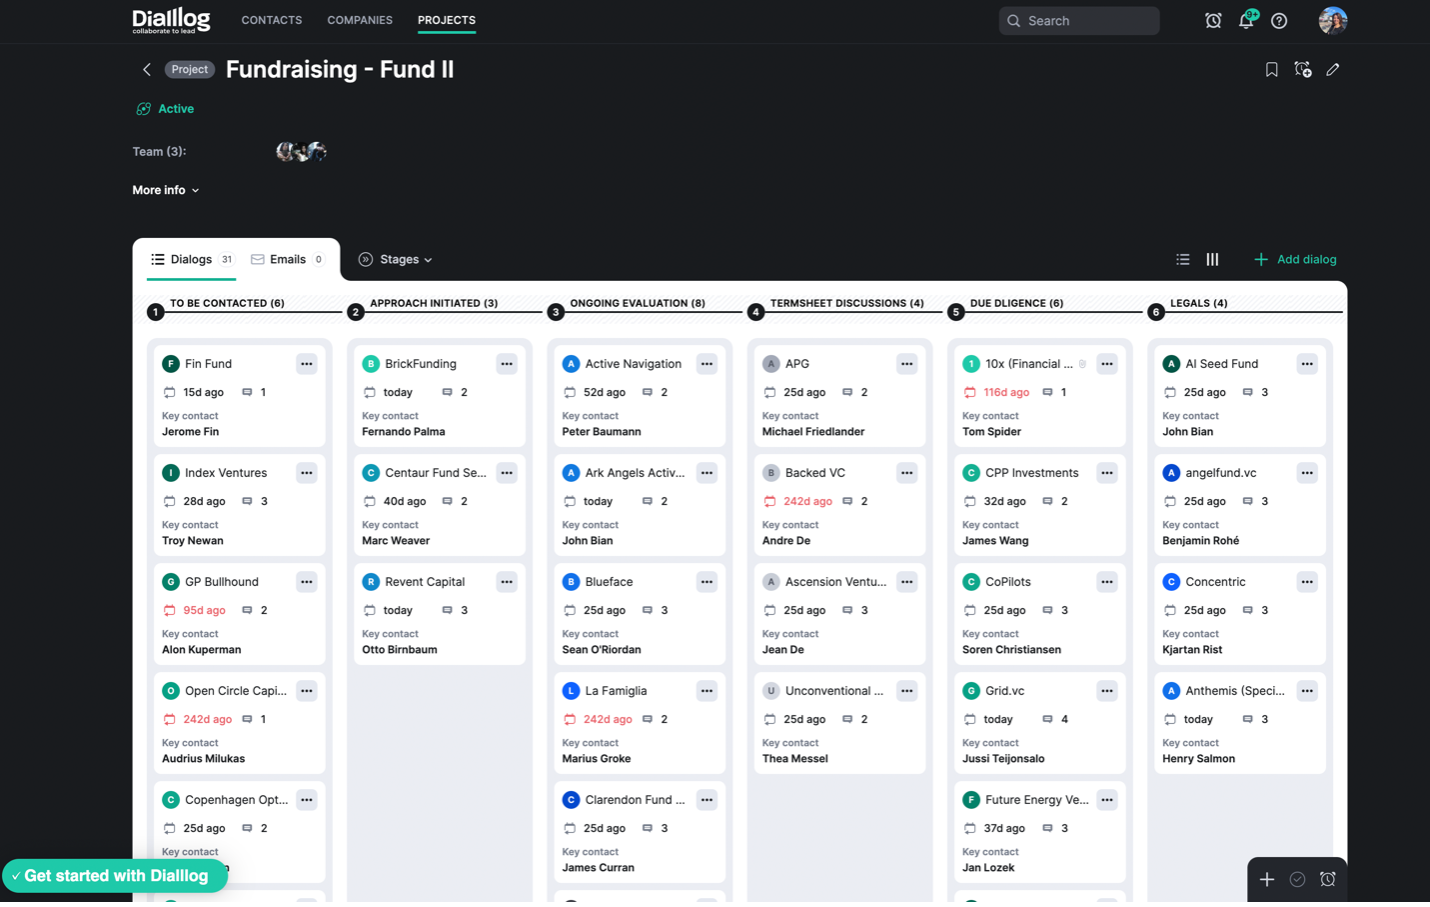
Task: Select key contact Henry Salmon
Action: pyautogui.click(x=1198, y=759)
